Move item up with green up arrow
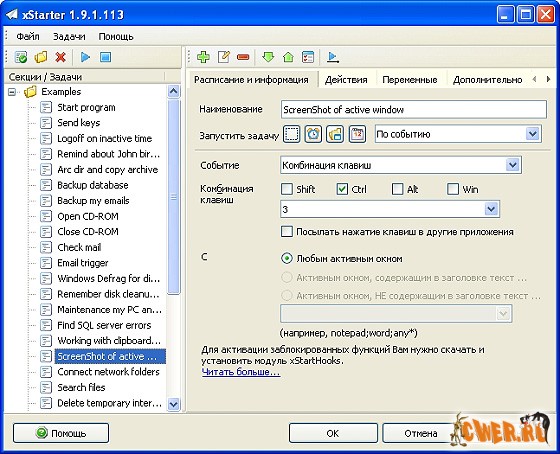Image resolution: width=560 pixels, height=454 pixels. [x=288, y=57]
